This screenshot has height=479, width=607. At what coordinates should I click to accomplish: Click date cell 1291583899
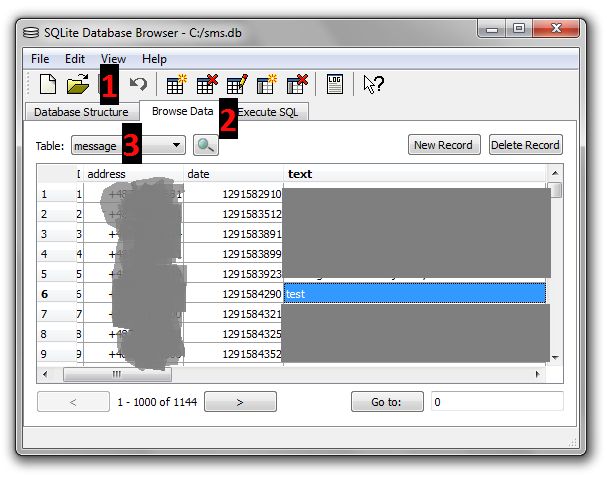point(233,254)
